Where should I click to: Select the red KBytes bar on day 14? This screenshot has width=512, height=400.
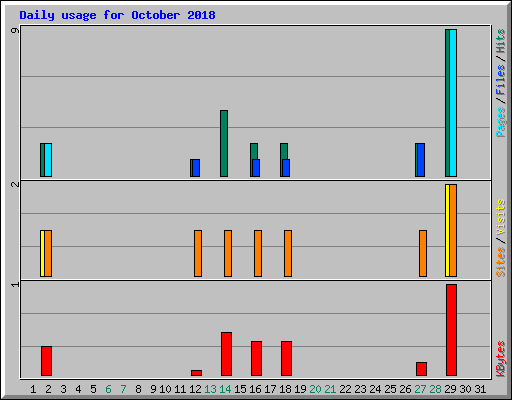(x=226, y=354)
